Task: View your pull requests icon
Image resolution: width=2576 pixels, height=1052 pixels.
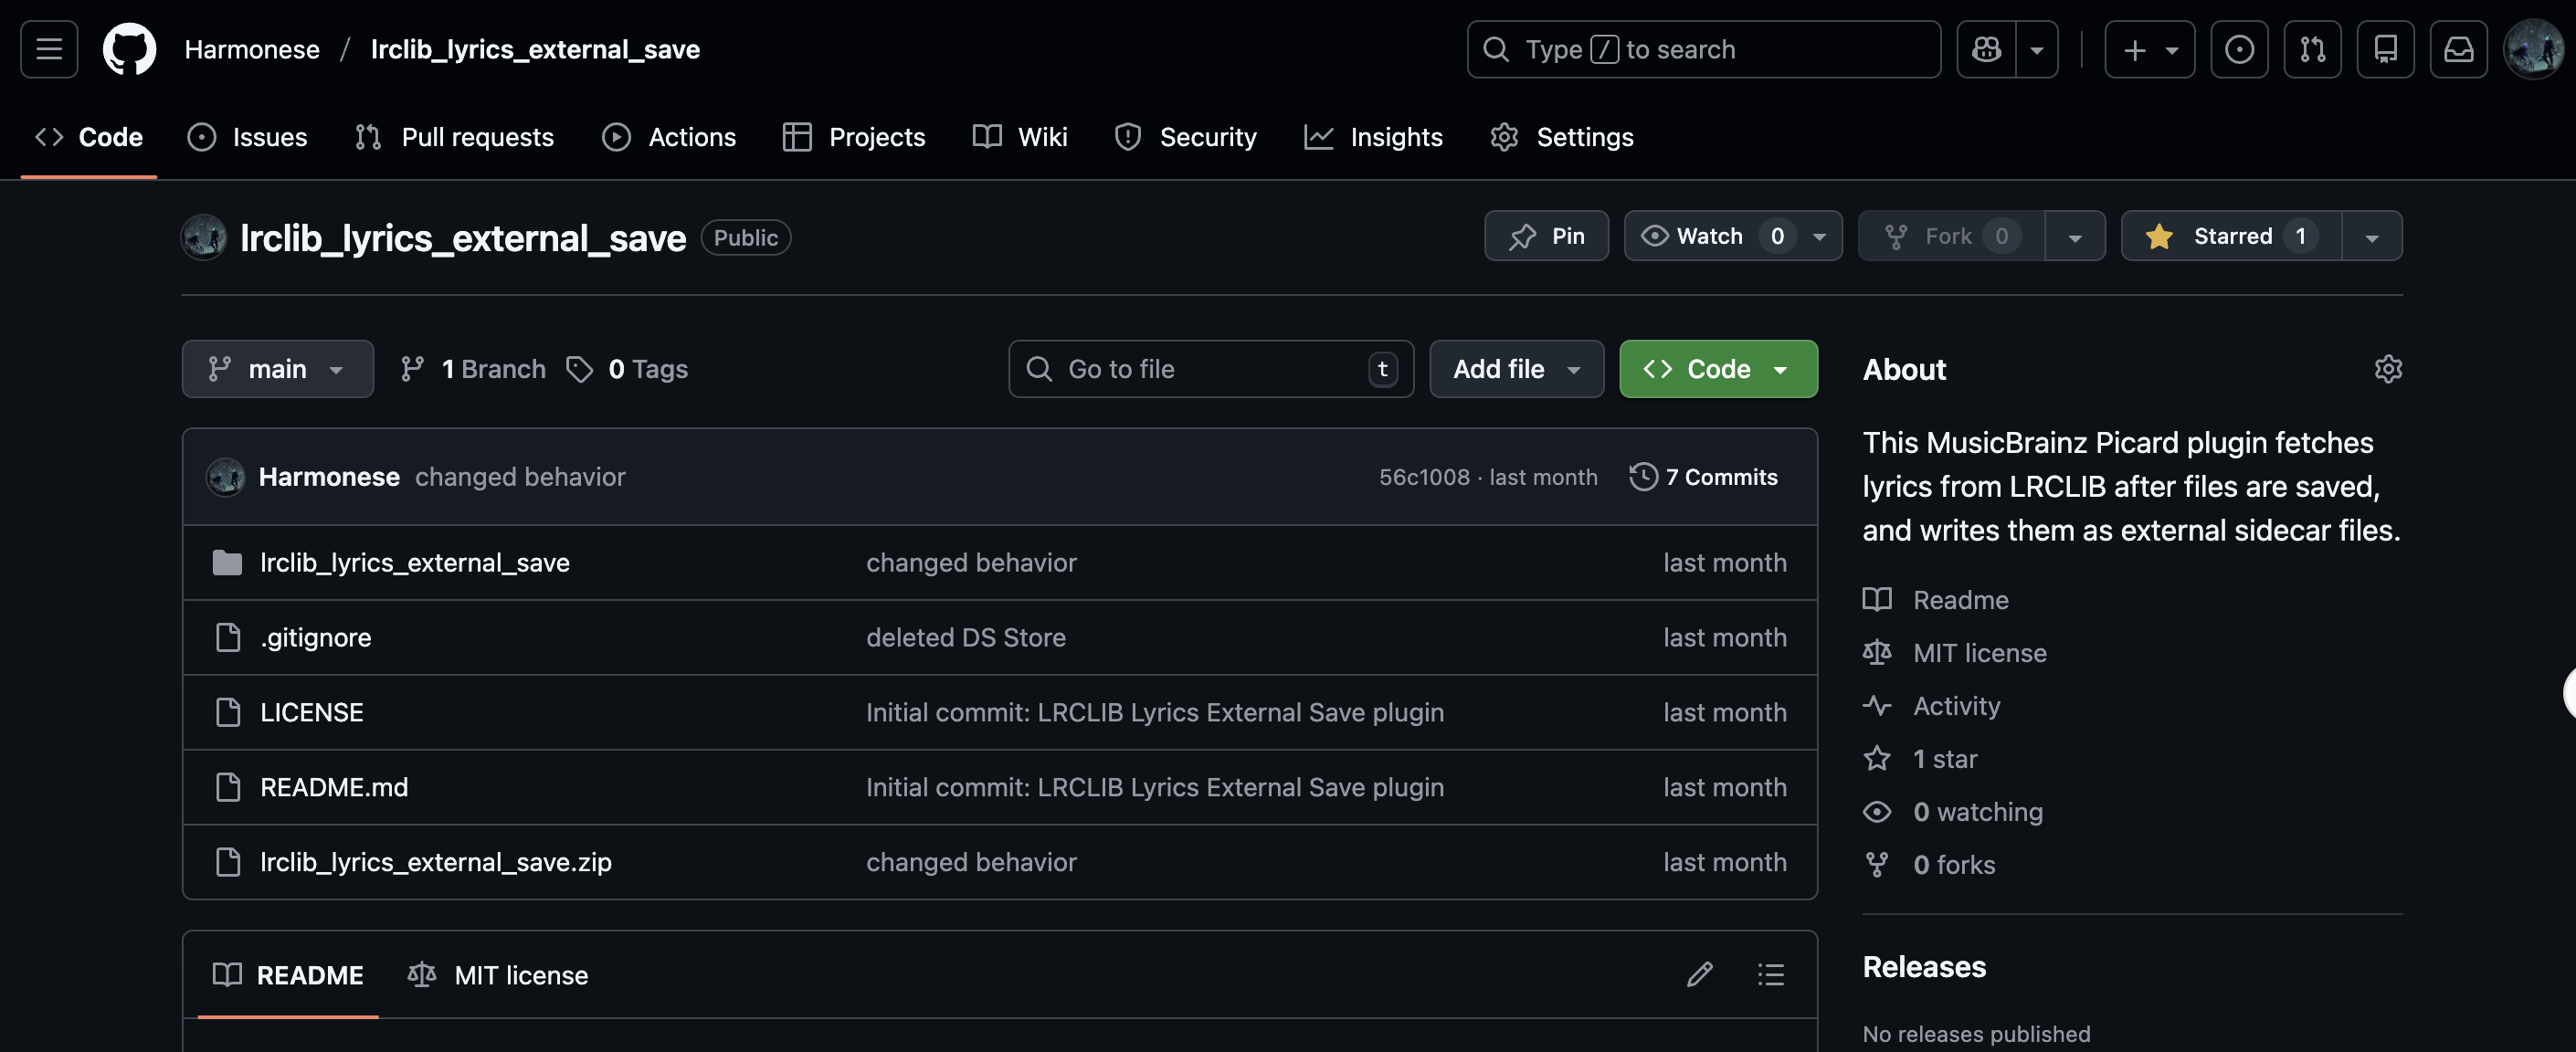Action: click(x=2313, y=49)
